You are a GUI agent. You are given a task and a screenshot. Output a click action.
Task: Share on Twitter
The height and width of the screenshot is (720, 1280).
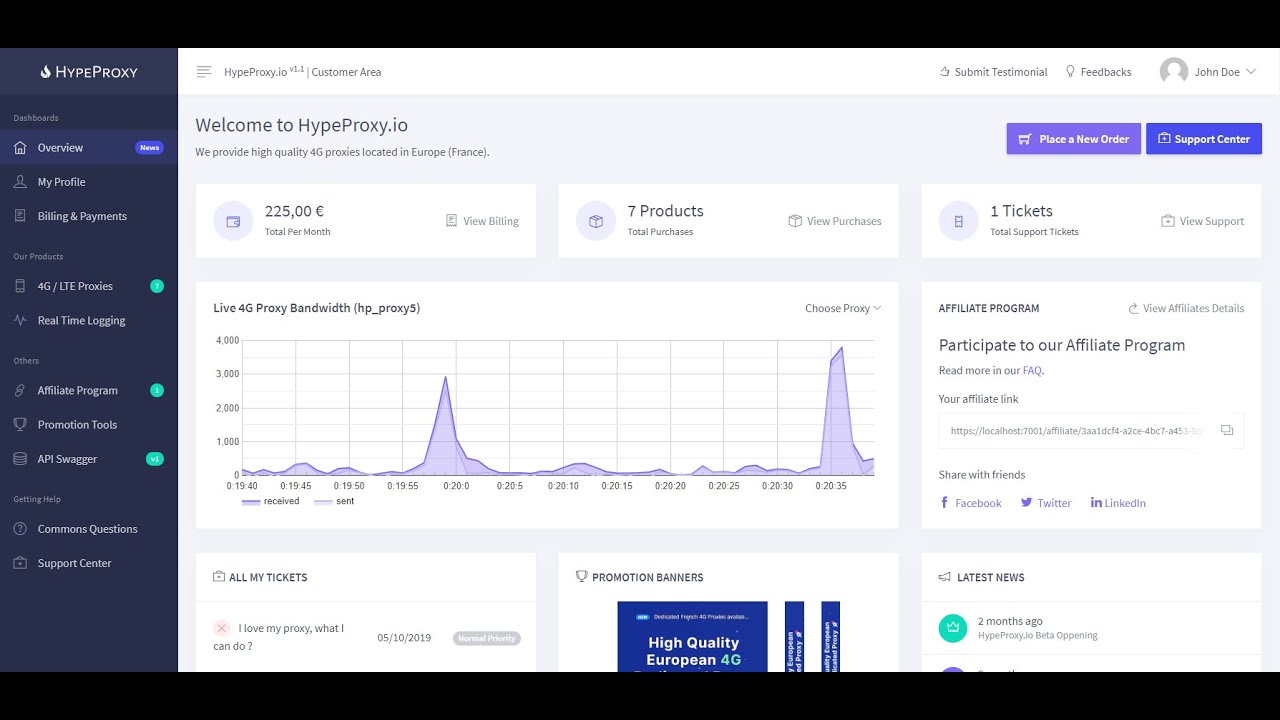(1045, 503)
